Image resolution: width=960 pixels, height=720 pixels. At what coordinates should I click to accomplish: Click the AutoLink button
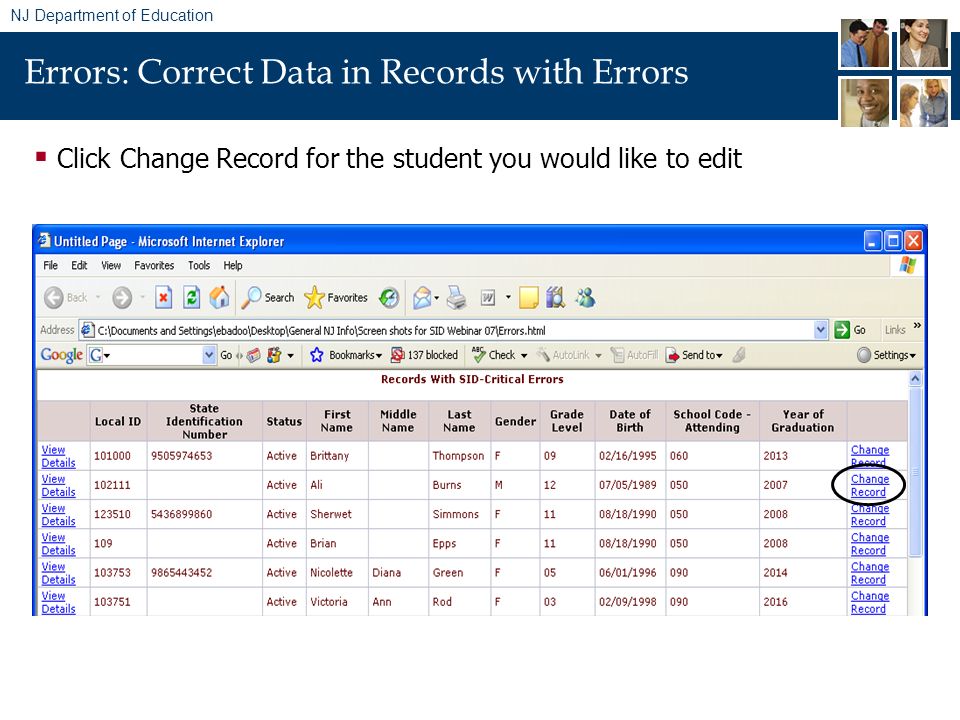(x=564, y=355)
